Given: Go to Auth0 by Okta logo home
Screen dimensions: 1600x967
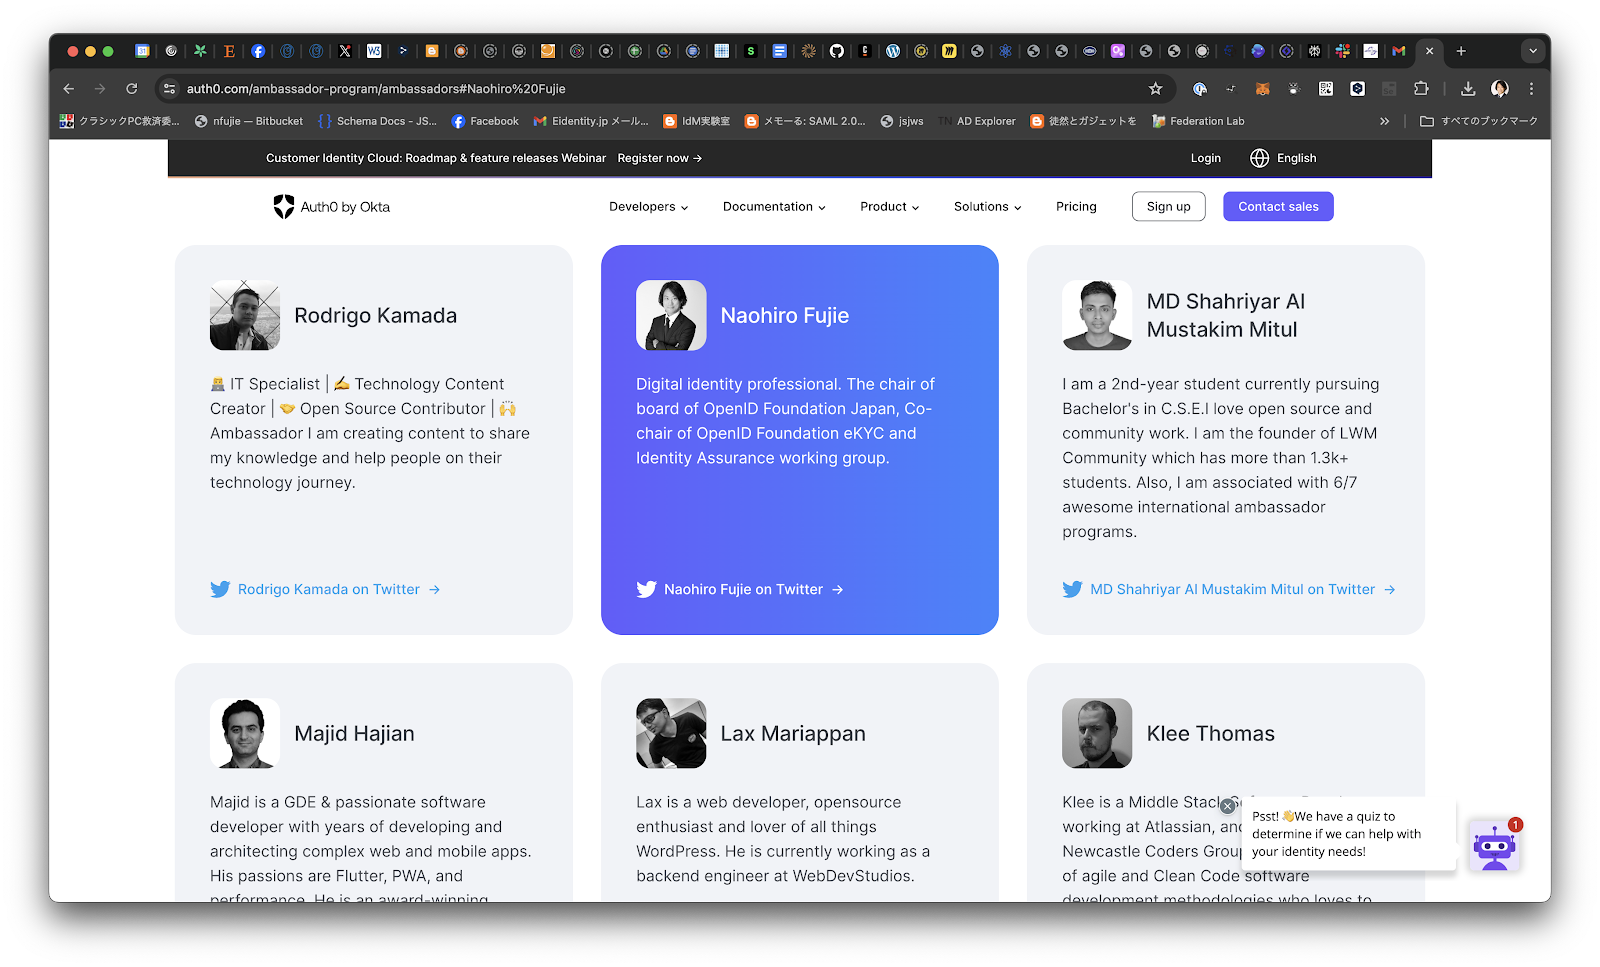Looking at the screenshot, I should click(332, 207).
